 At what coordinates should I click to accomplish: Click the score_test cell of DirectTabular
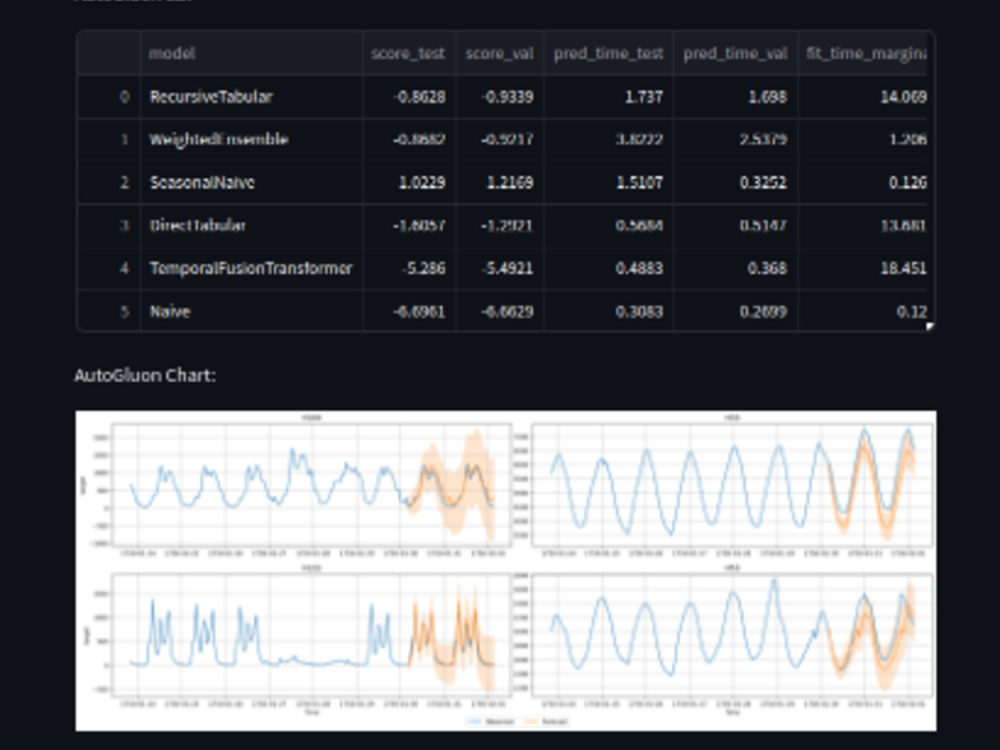point(409,225)
